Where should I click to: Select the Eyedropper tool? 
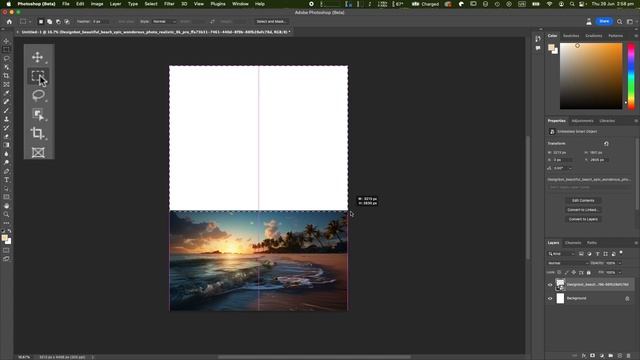pyautogui.click(x=6, y=93)
